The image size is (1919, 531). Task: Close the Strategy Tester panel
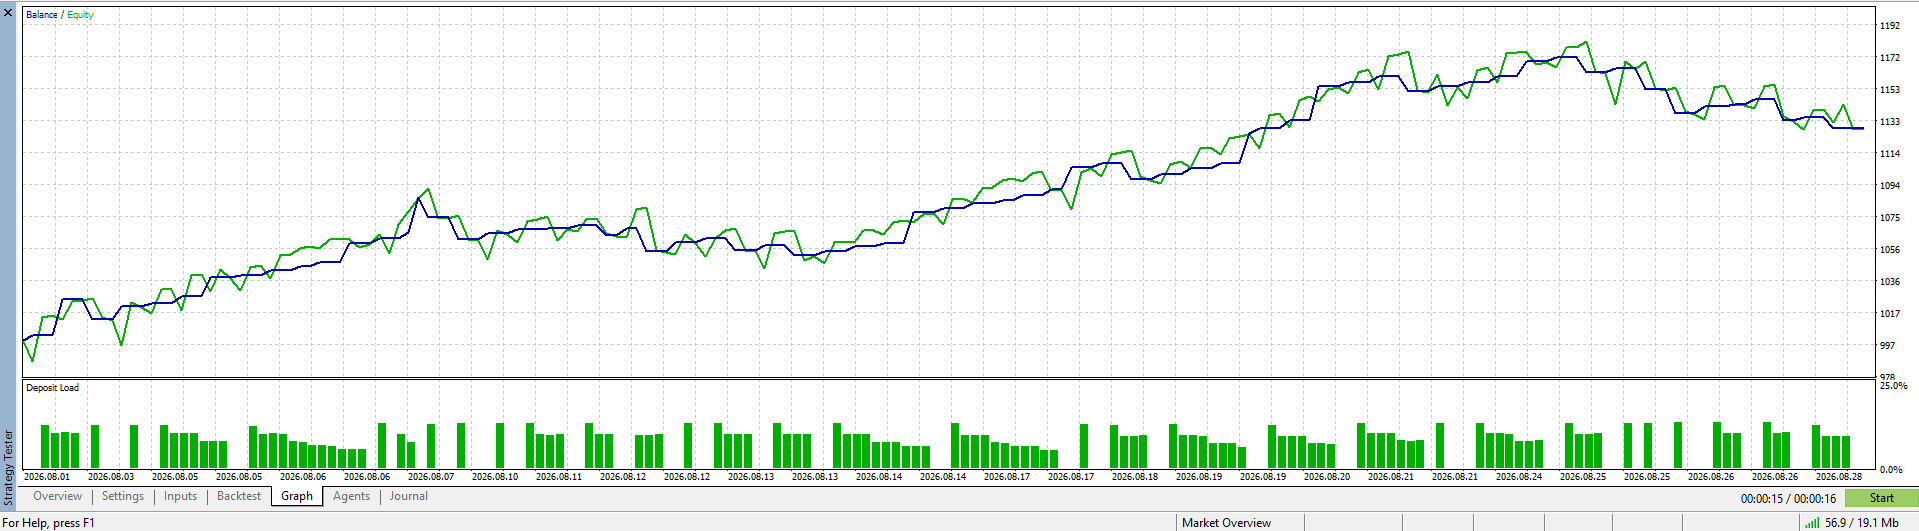click(8, 13)
